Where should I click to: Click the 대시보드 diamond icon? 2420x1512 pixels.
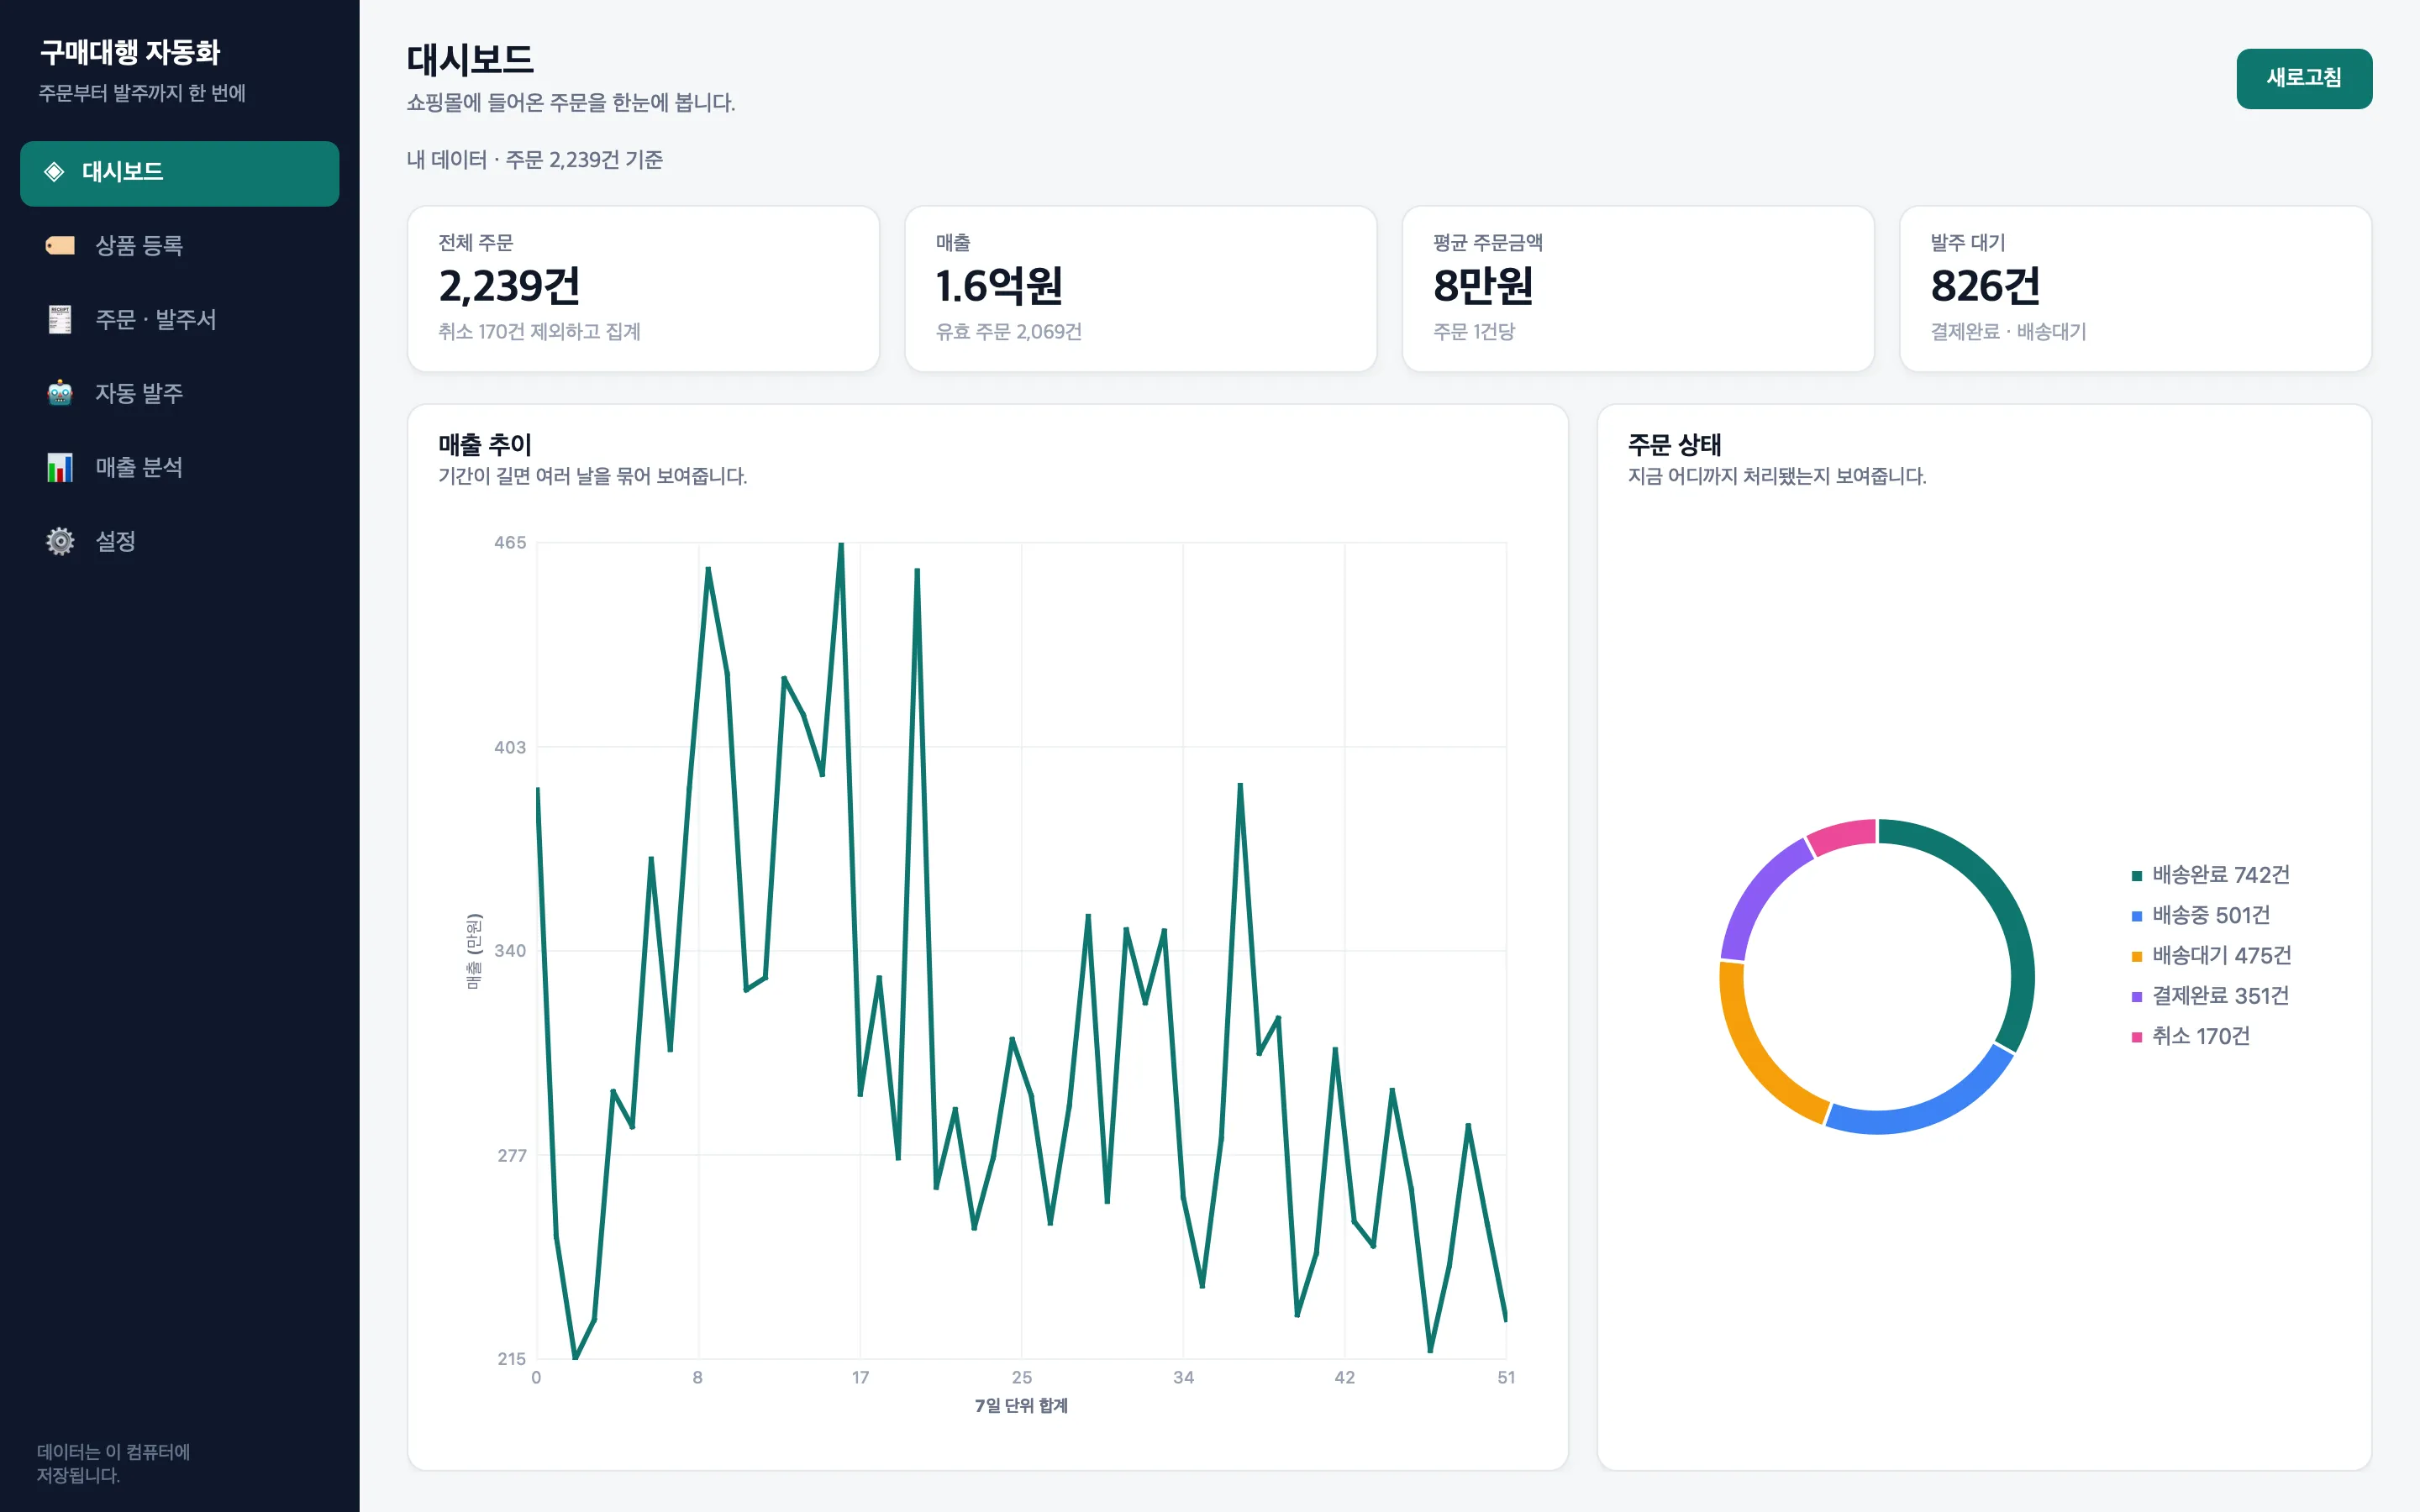pos(55,172)
